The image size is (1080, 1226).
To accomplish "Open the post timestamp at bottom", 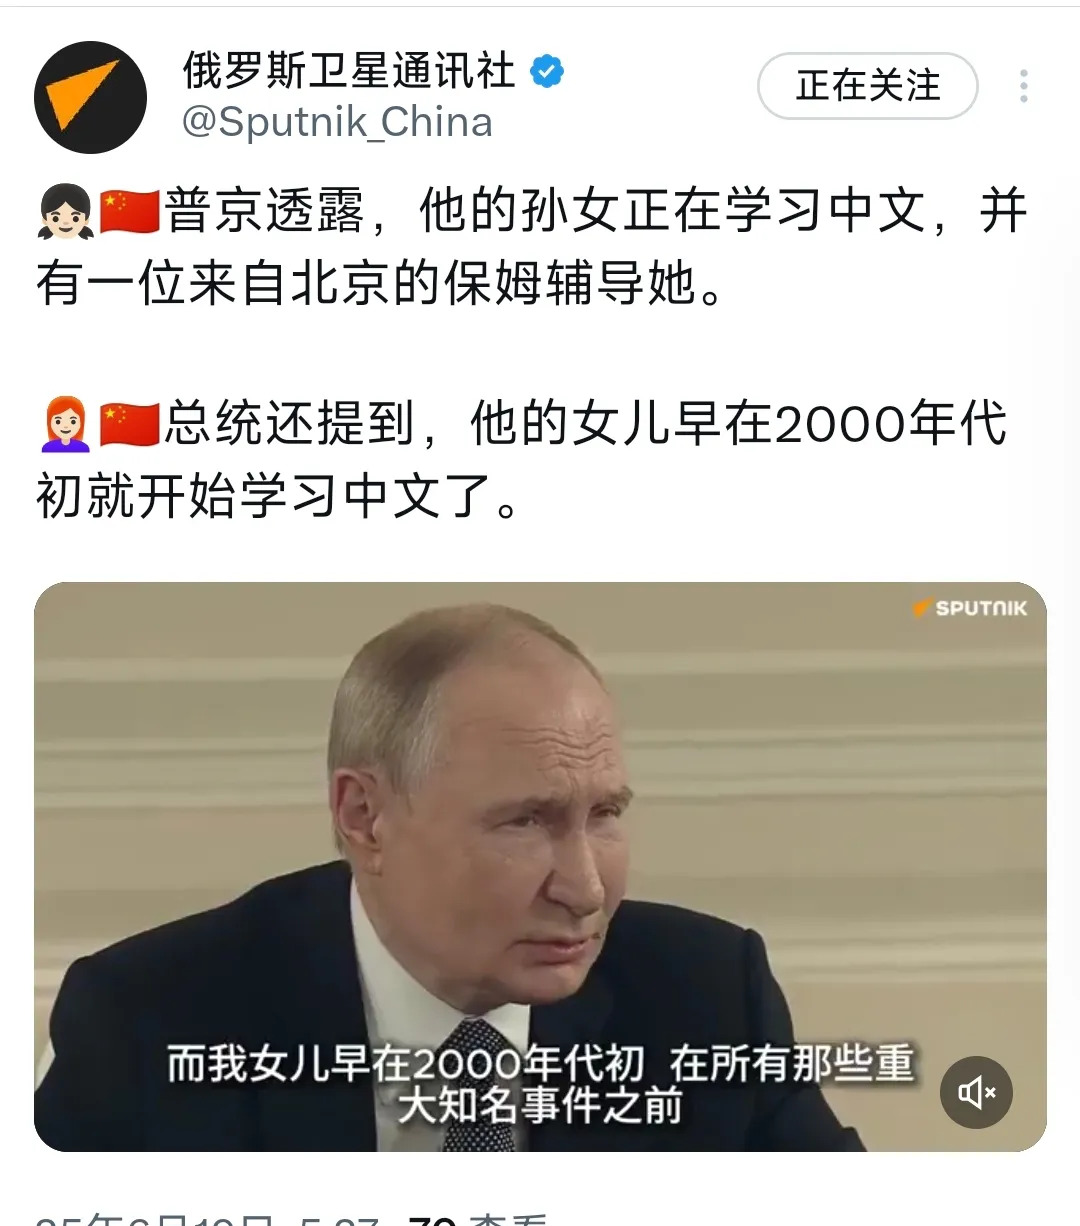I will click(208, 1219).
